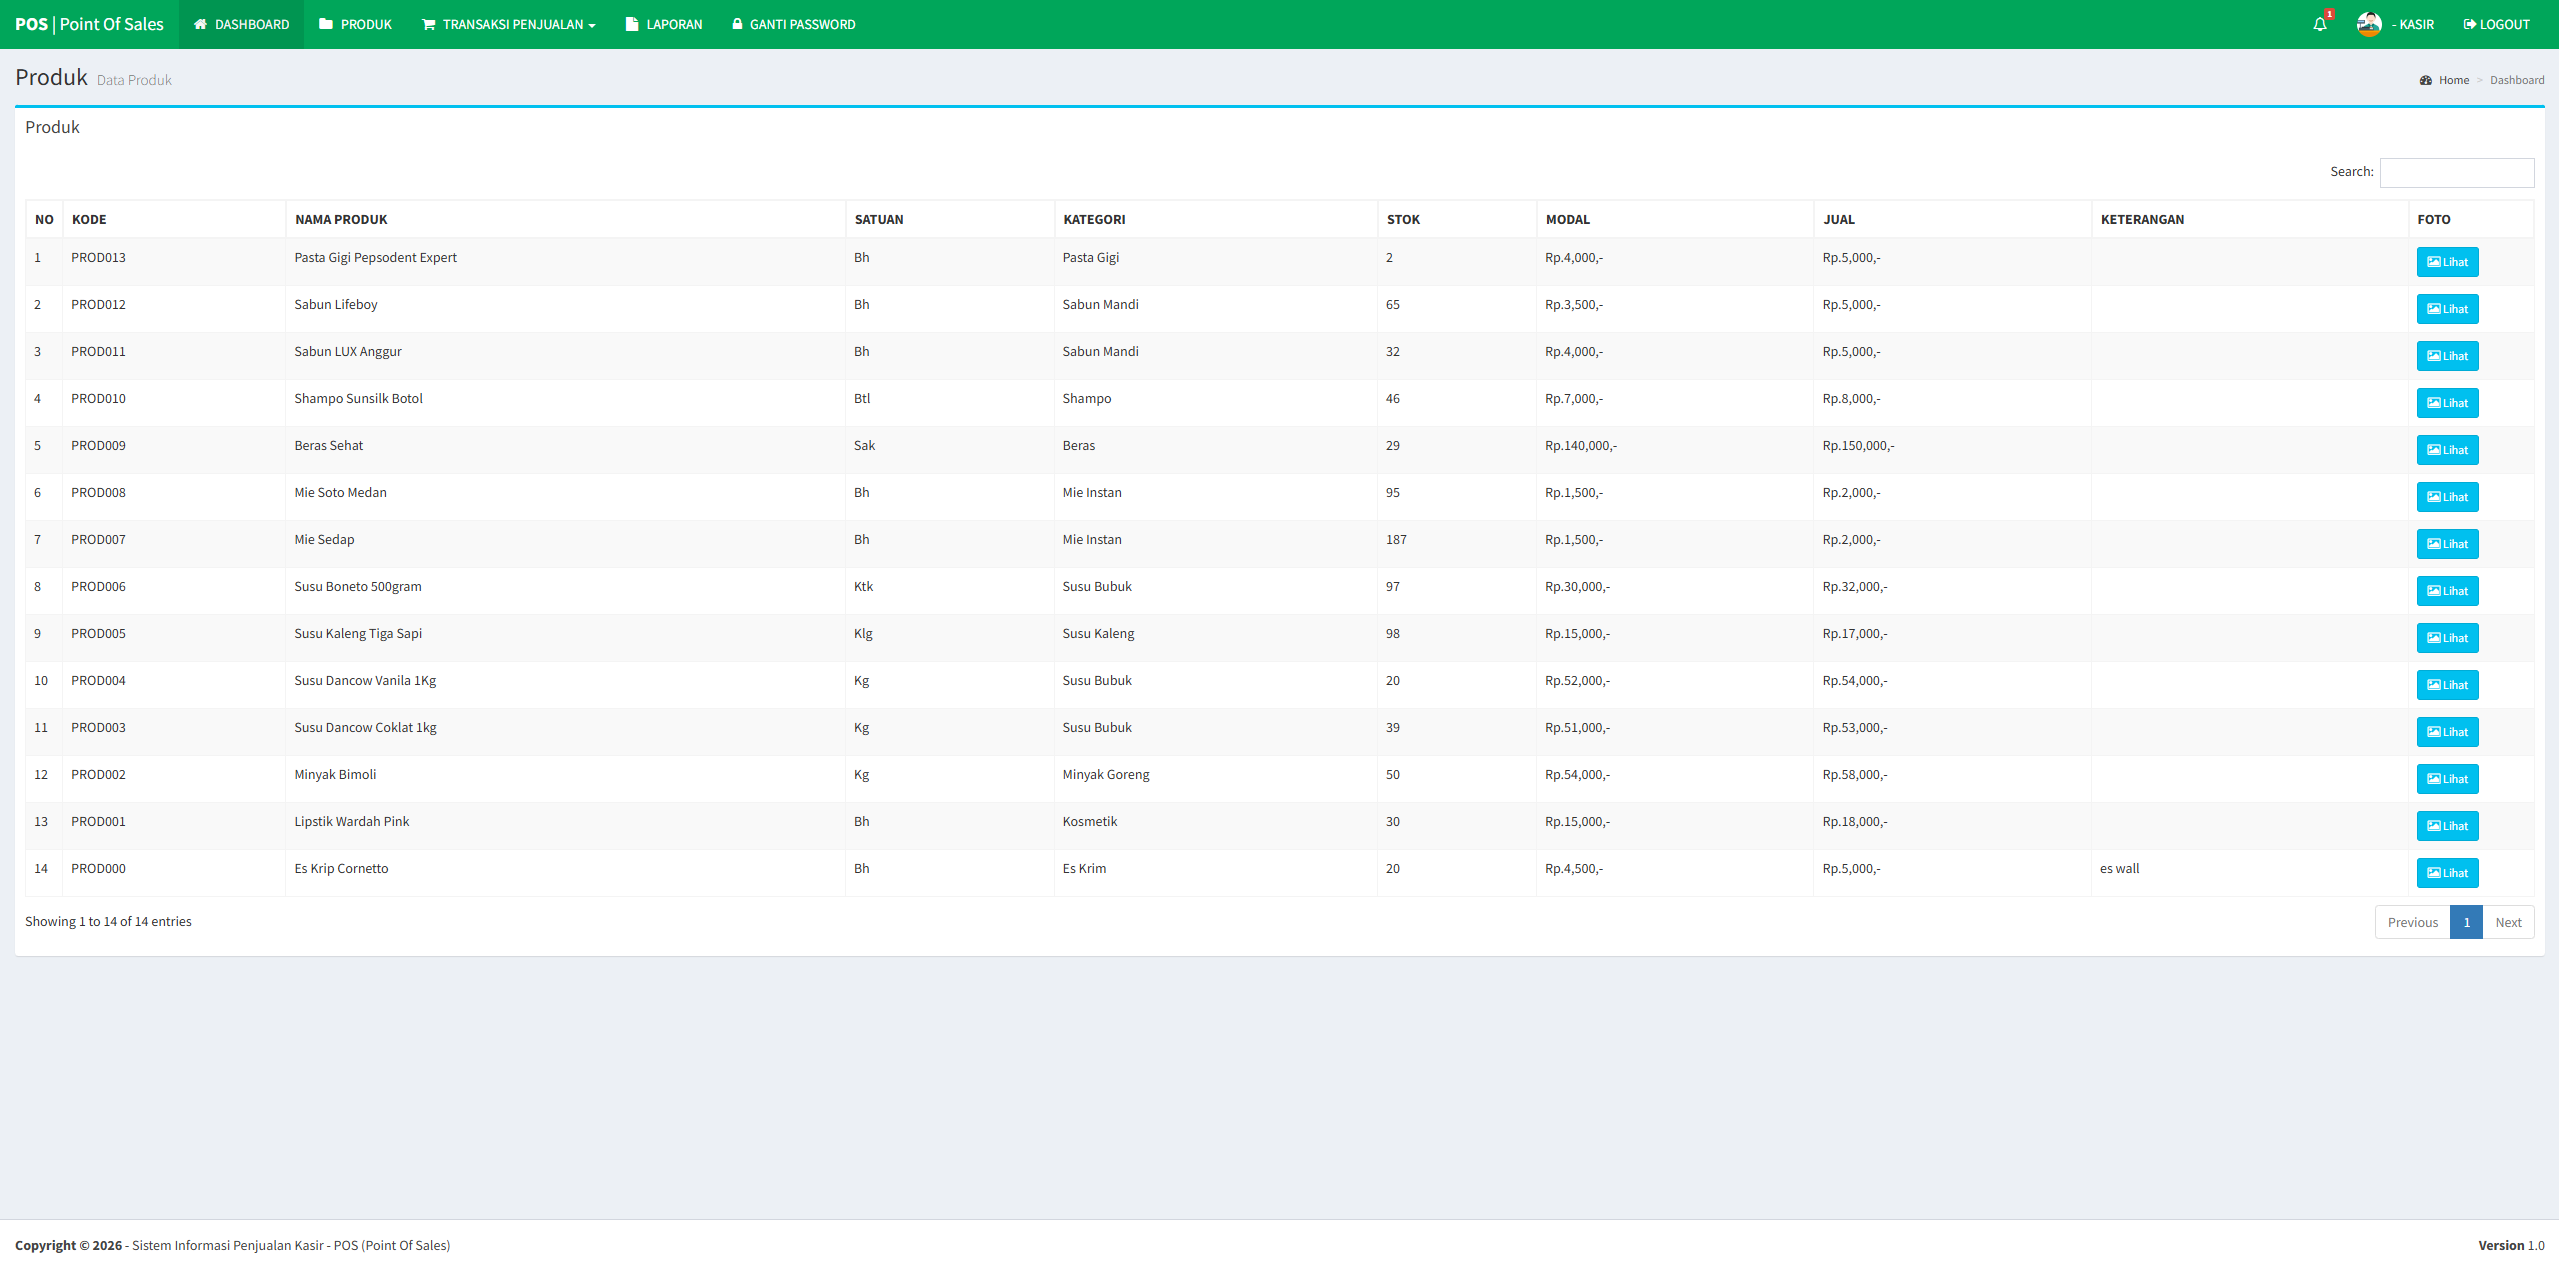Click the Kasir user avatar
2559x1268 pixels.
[2368, 25]
